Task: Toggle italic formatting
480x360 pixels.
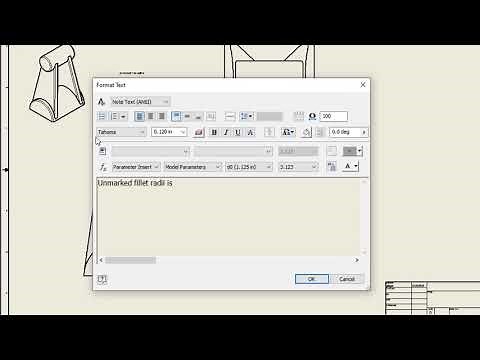Action: point(226,132)
